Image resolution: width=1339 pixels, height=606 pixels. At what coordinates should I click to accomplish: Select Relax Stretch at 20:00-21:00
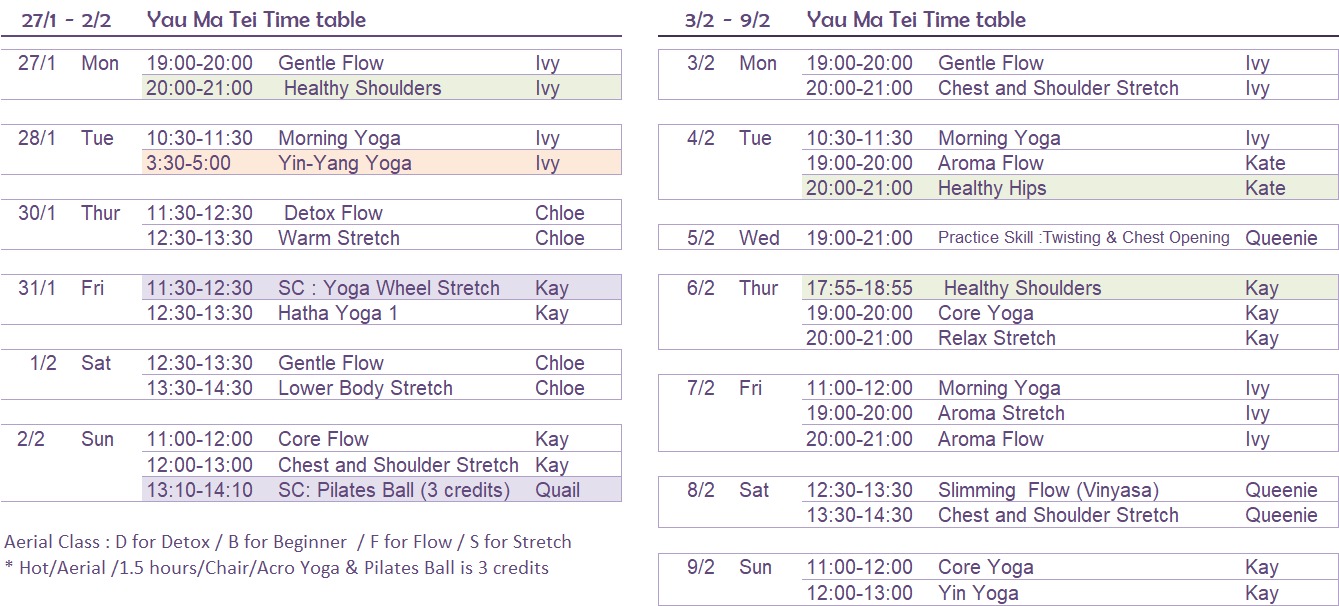997,338
